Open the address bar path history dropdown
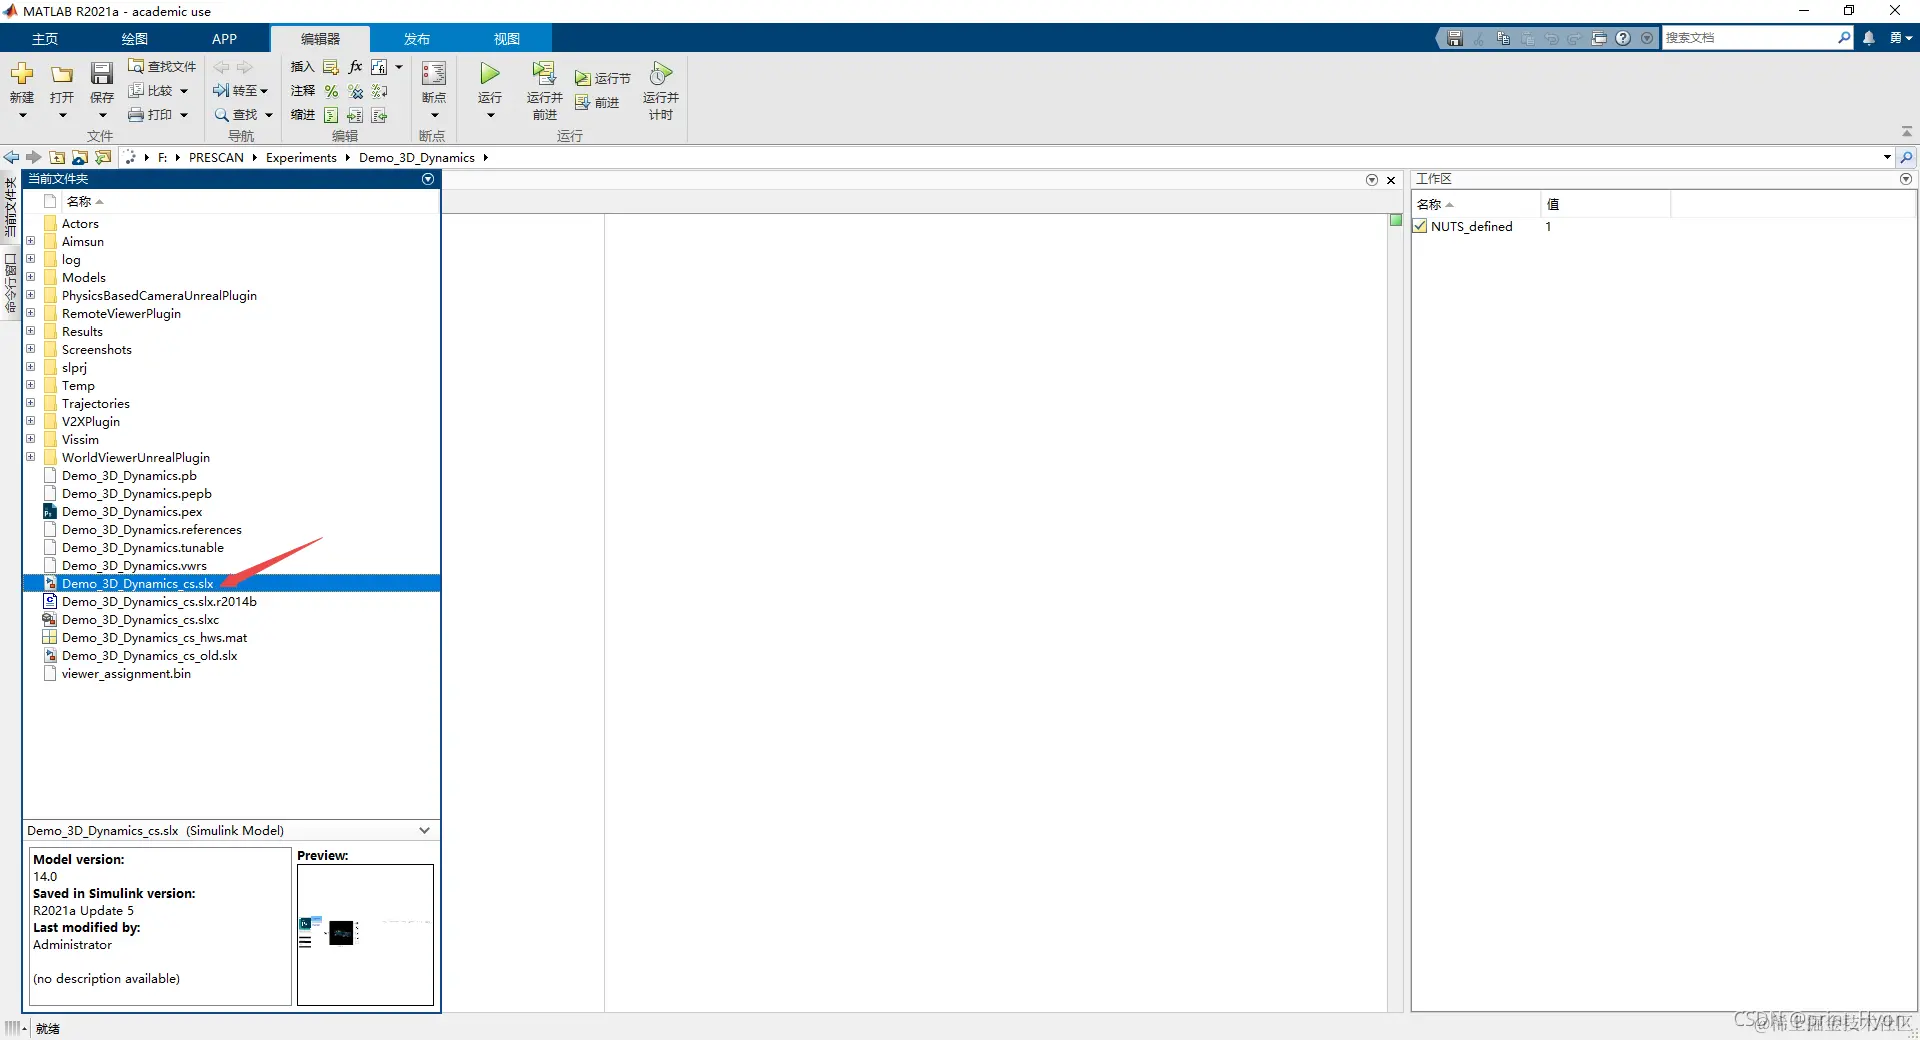Viewport: 1920px width, 1040px height. click(1887, 157)
